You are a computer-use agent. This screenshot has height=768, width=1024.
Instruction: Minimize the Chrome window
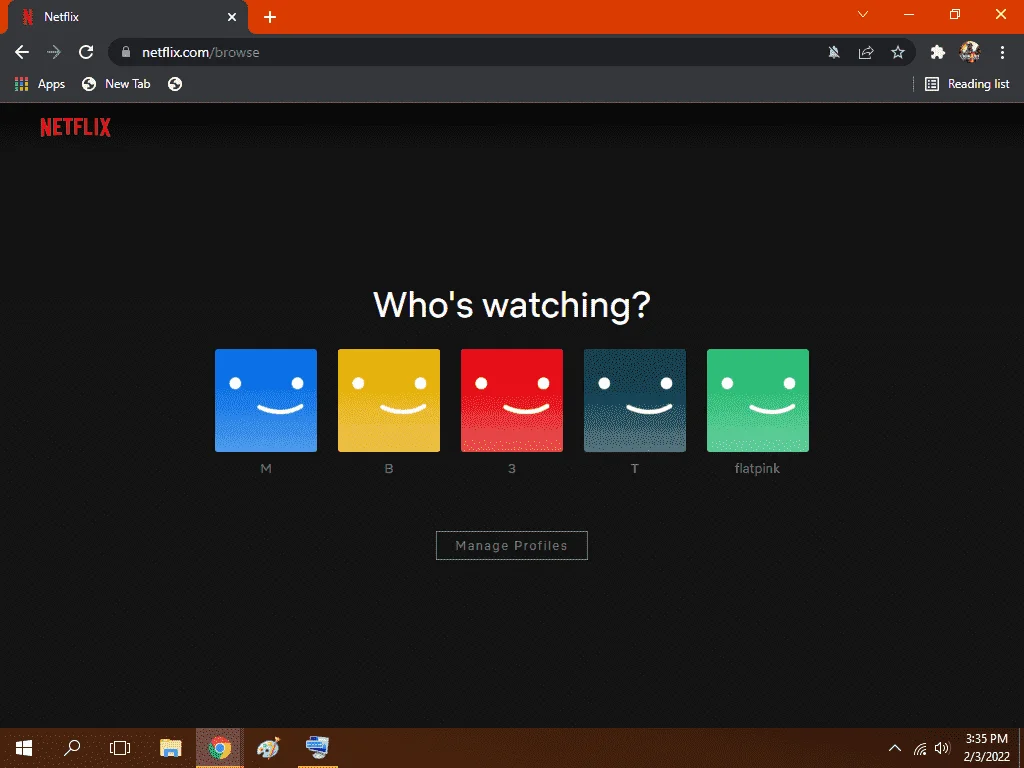point(909,14)
